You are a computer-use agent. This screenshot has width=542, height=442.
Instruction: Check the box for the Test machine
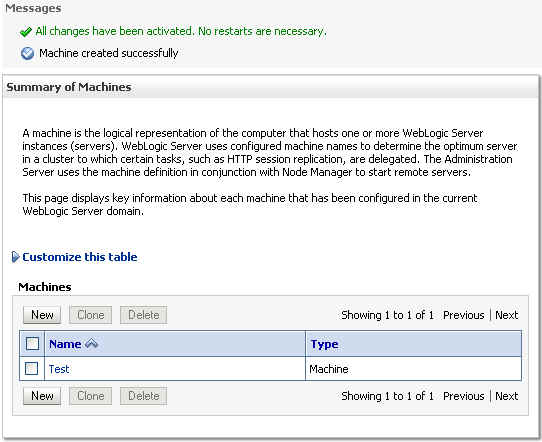31,368
